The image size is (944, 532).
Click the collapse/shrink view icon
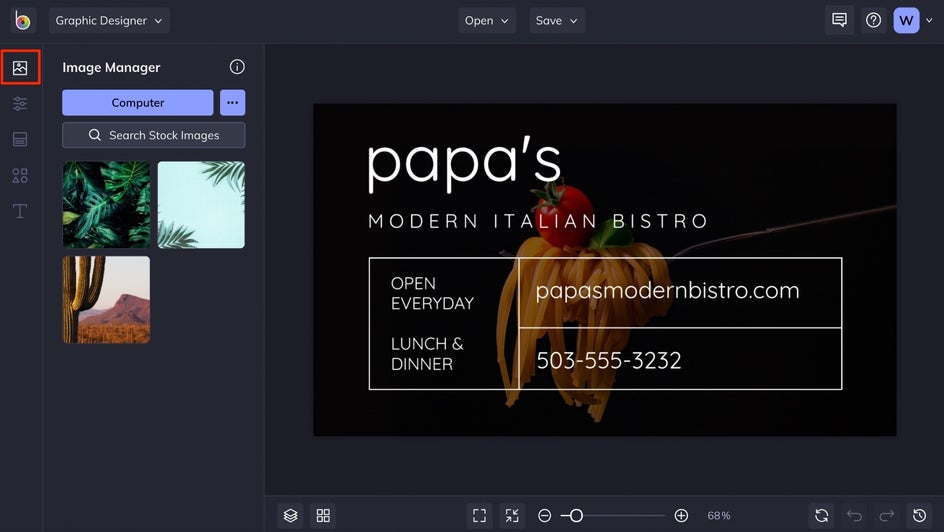coord(512,515)
